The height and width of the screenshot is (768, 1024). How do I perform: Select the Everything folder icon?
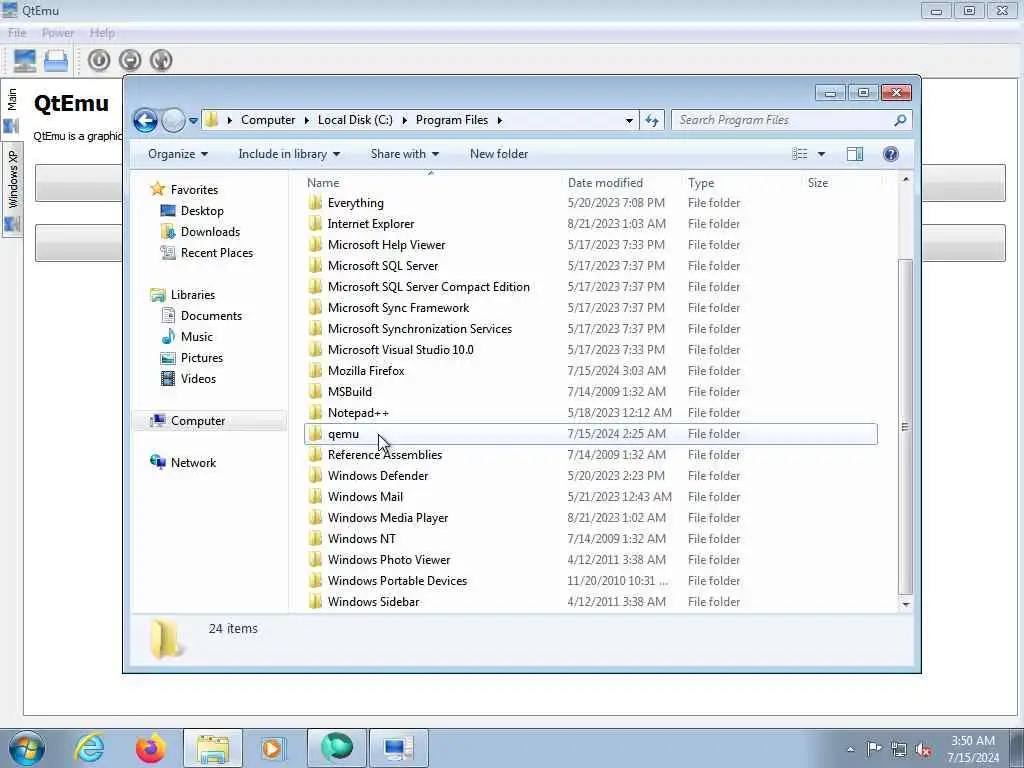(315, 203)
